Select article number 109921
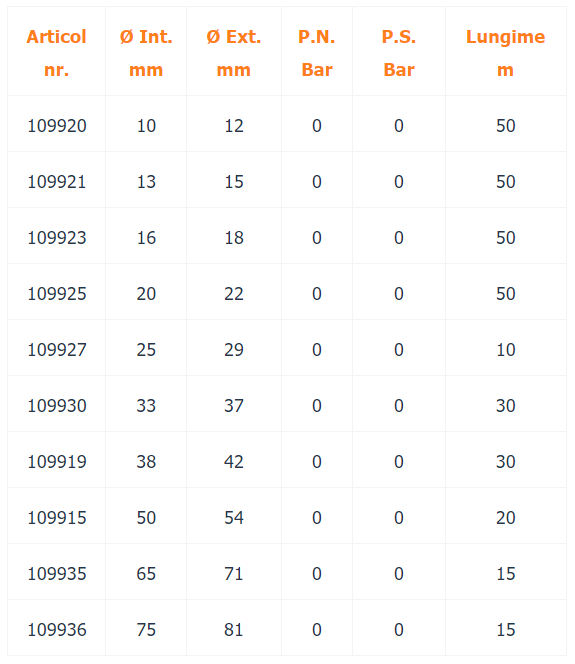 pyautogui.click(x=57, y=182)
